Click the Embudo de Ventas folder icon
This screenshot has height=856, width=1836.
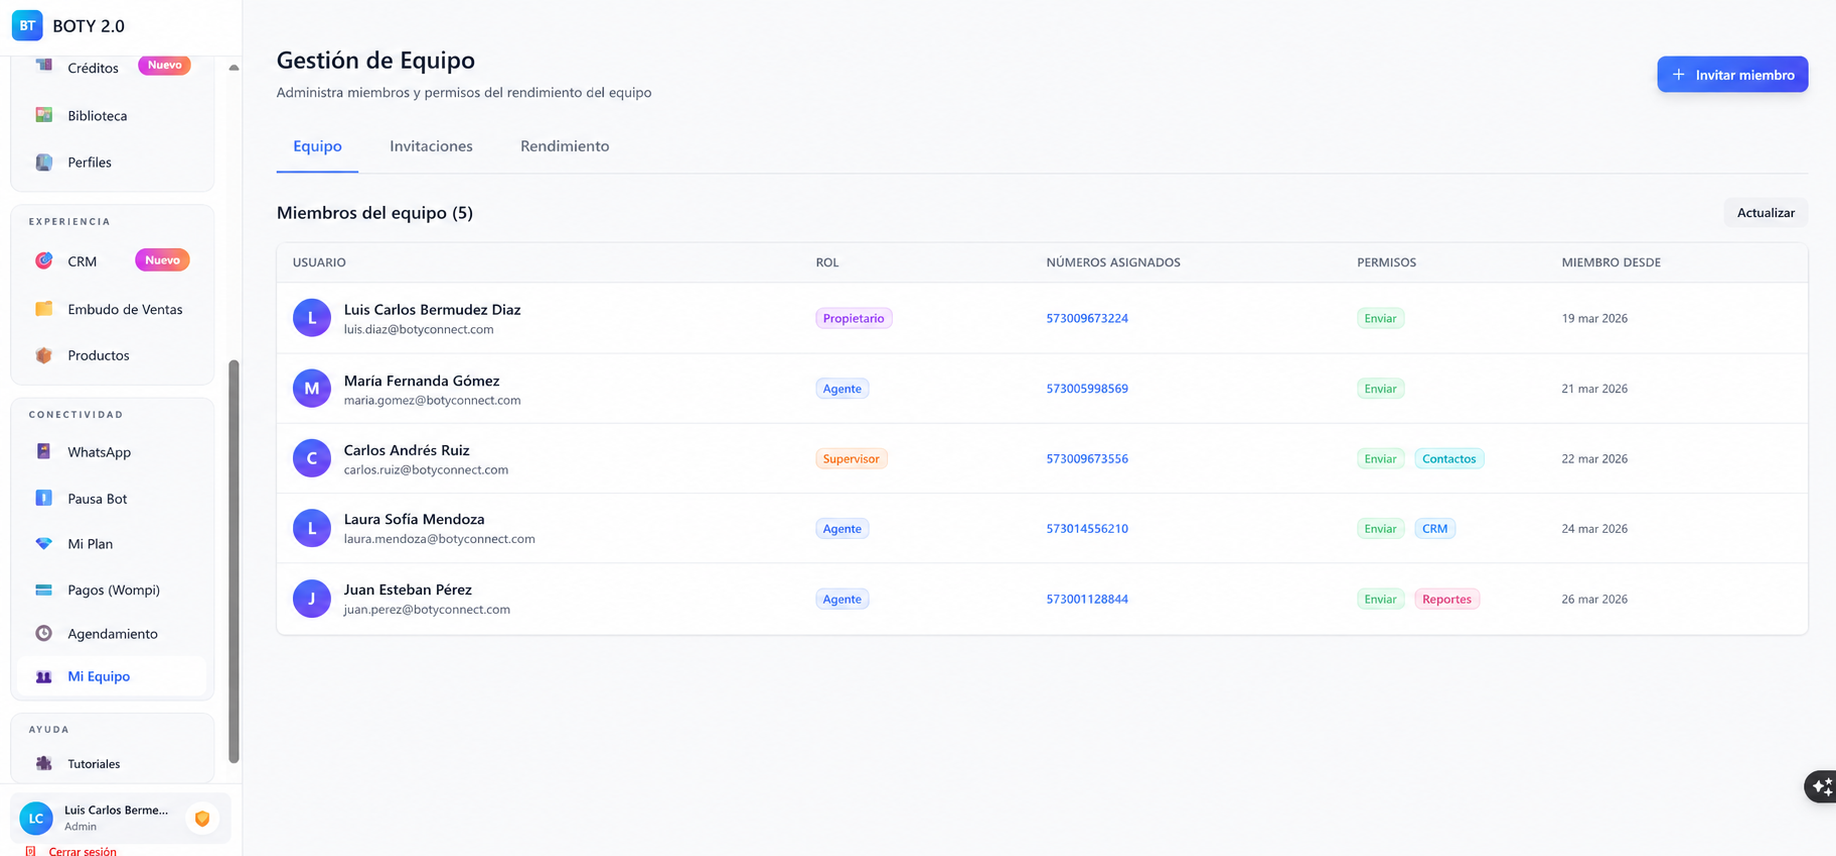tap(44, 309)
